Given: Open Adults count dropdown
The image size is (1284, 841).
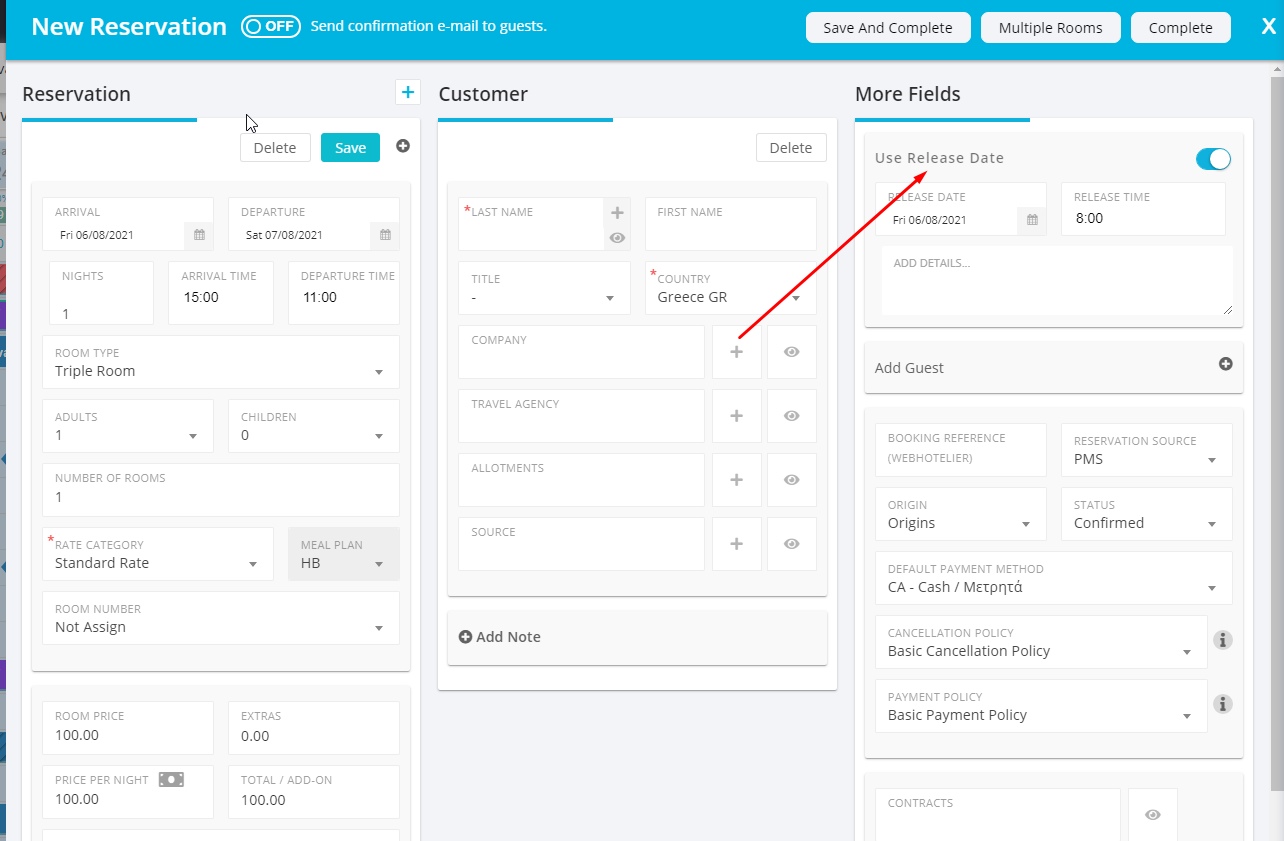Looking at the screenshot, I should [x=128, y=426].
